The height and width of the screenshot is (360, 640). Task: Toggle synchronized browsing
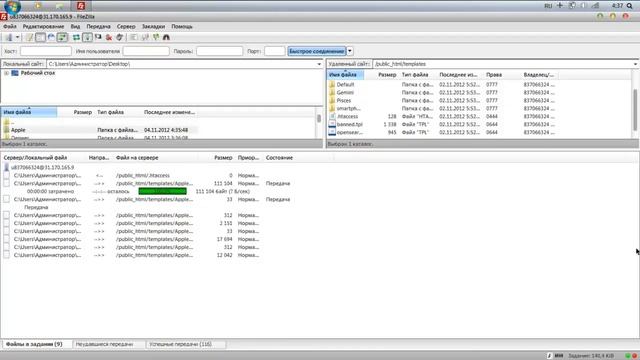156,37
